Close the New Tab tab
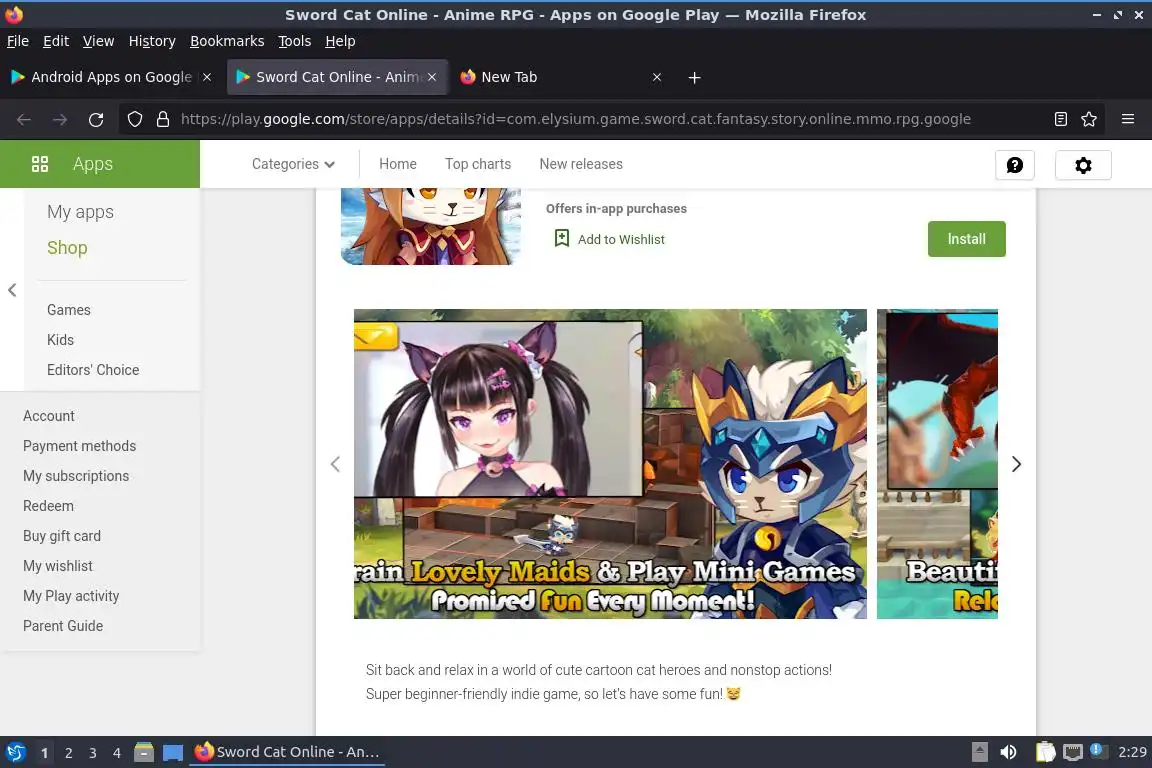The height and width of the screenshot is (768, 1152). pyautogui.click(x=657, y=77)
